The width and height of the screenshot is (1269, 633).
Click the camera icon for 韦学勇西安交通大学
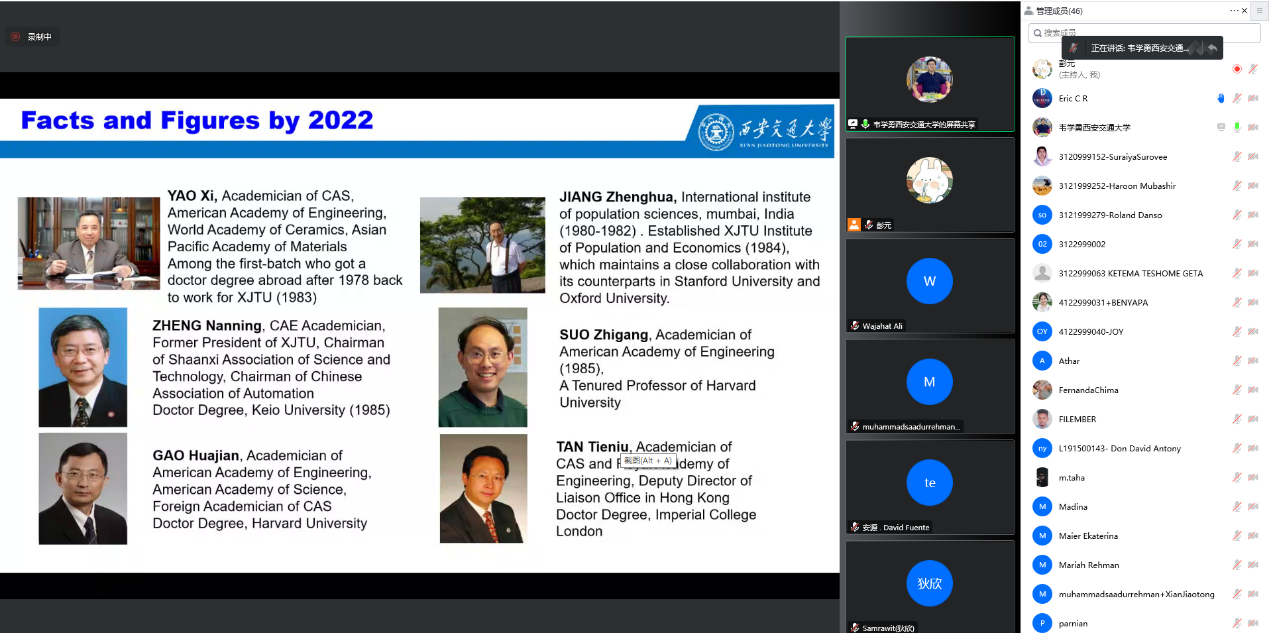(1253, 127)
